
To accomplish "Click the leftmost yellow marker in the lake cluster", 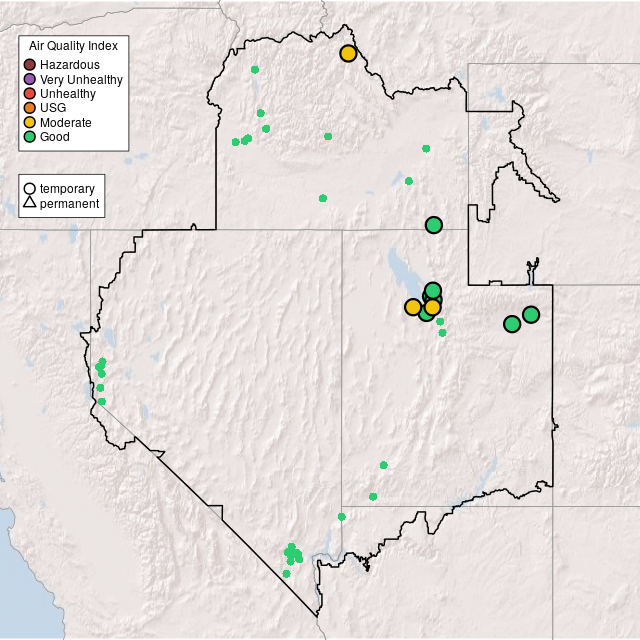I will [413, 307].
